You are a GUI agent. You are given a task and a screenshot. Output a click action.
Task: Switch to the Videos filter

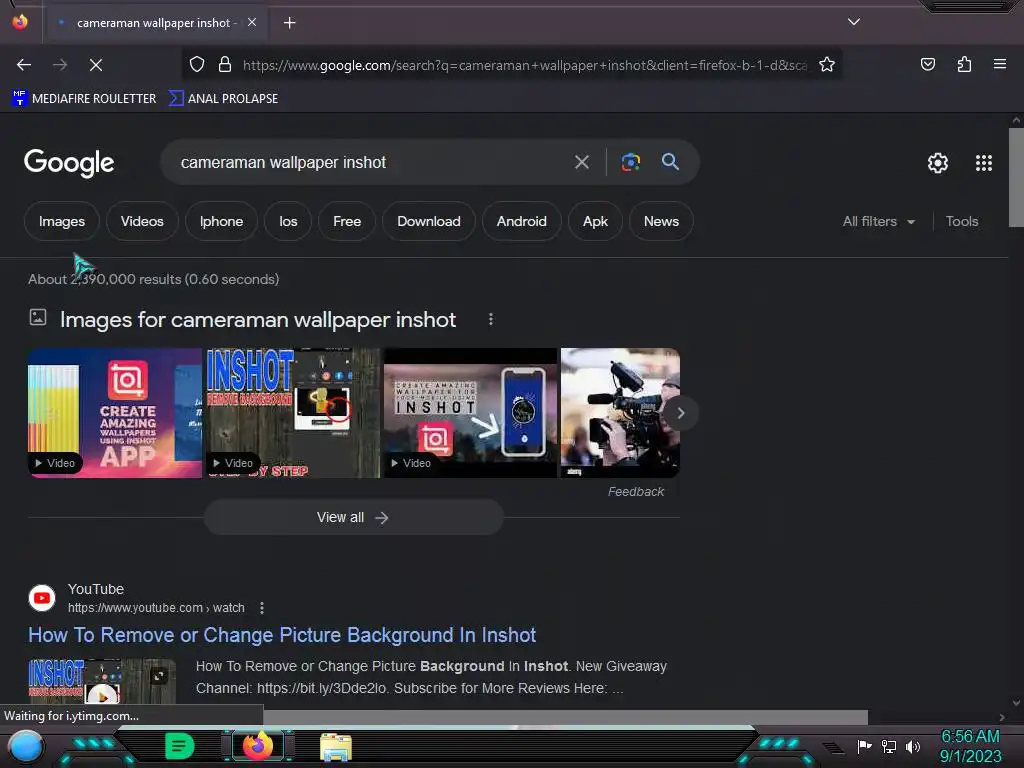[142, 221]
